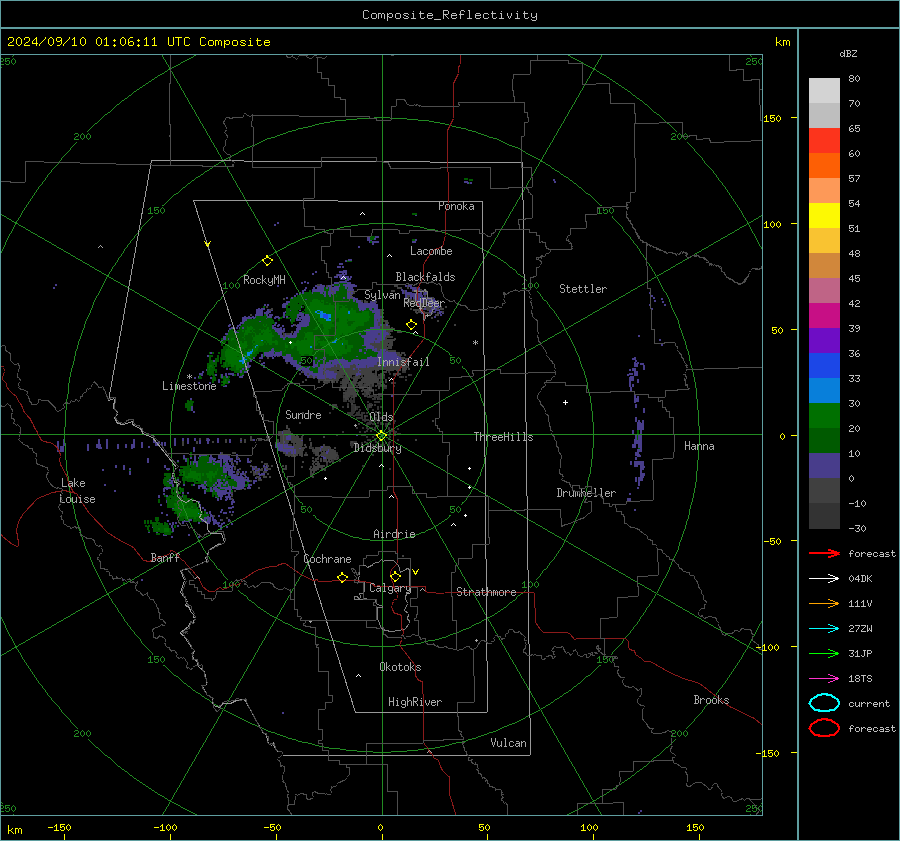The height and width of the screenshot is (841, 900).
Task: Click the yellow diamond marker beside RockyMH
Action: [267, 261]
